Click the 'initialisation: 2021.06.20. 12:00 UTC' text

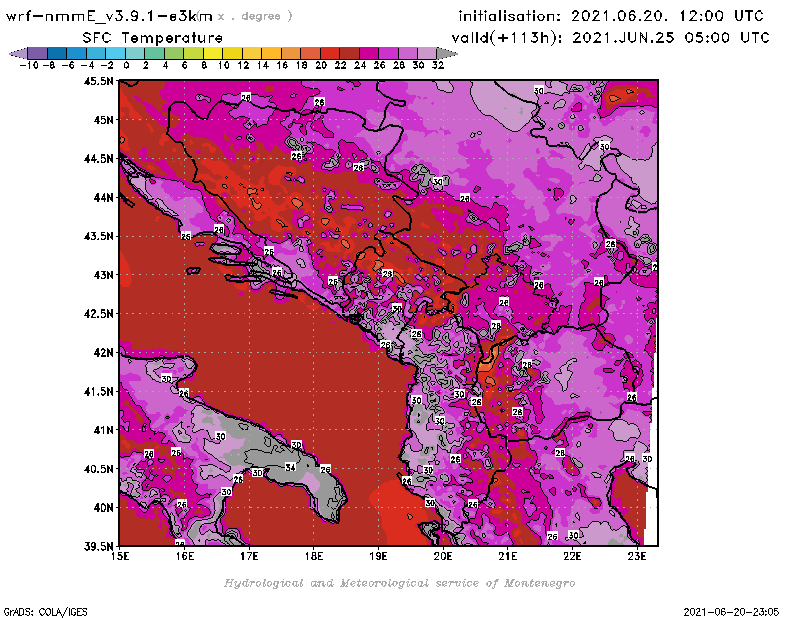(x=611, y=16)
